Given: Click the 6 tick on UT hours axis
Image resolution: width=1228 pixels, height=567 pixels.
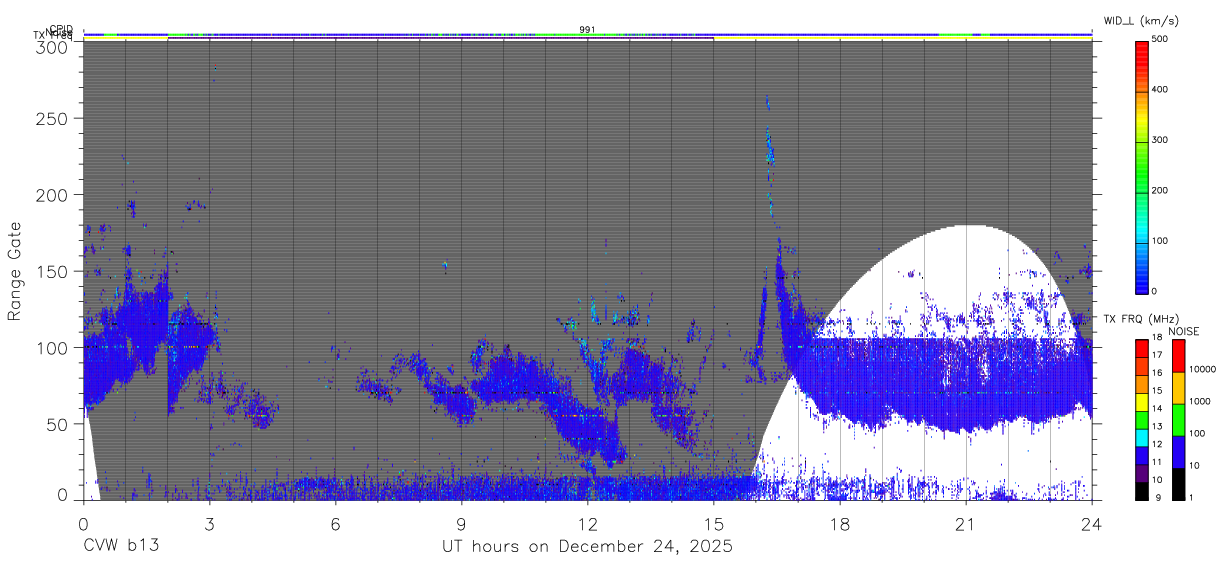Looking at the screenshot, I should pos(335,524).
